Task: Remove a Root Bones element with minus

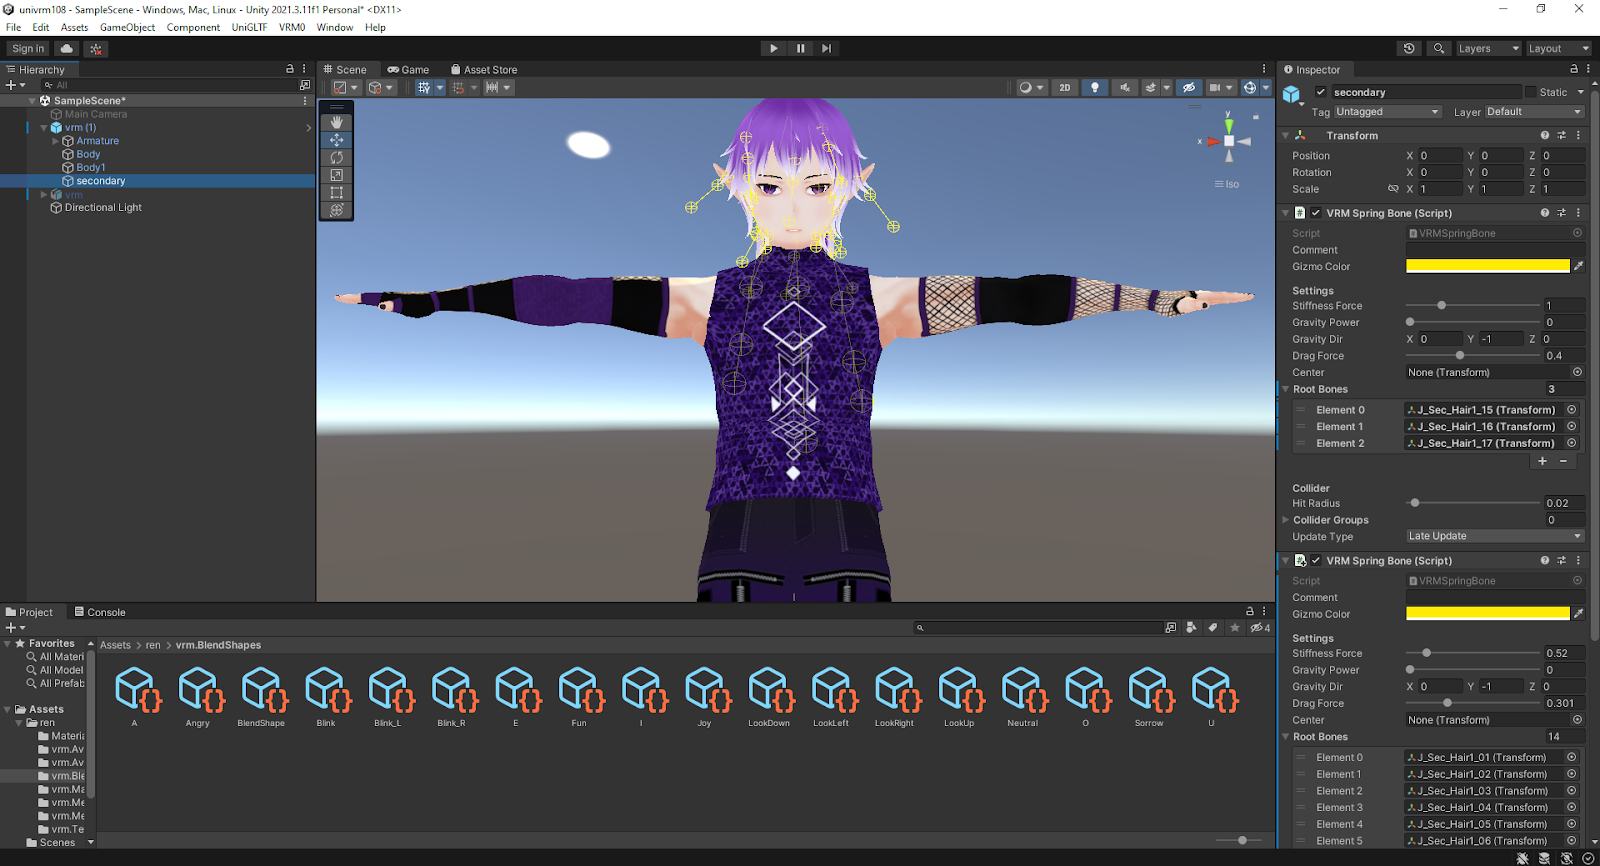Action: (x=1564, y=461)
